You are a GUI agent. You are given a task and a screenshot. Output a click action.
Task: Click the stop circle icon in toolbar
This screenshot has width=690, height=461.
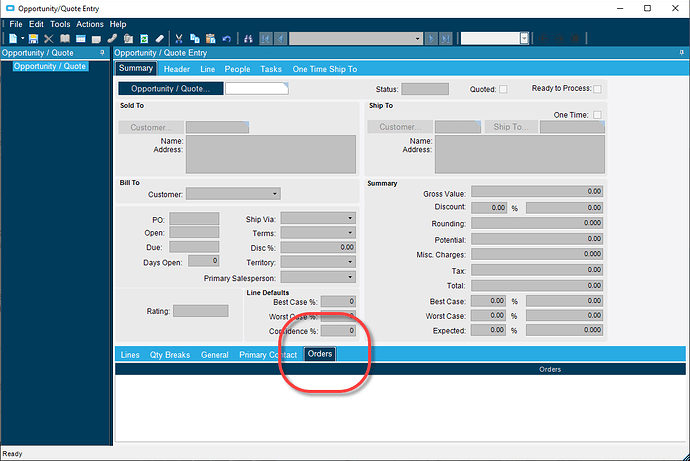pos(575,39)
